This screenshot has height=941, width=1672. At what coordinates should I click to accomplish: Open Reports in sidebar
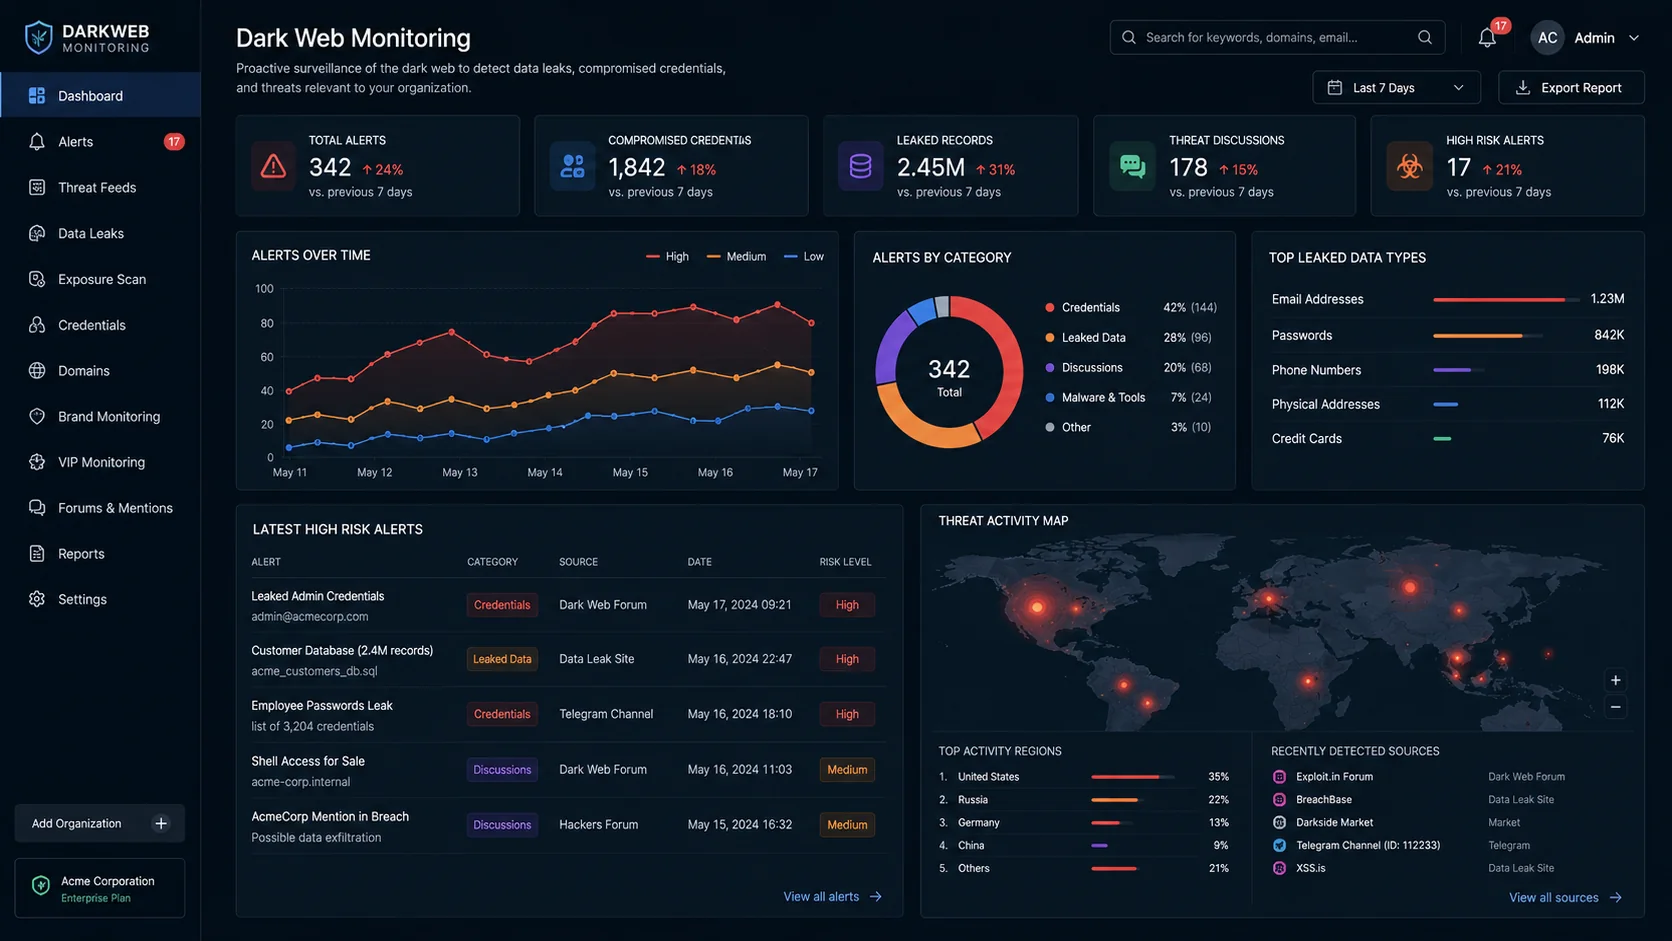100,554
